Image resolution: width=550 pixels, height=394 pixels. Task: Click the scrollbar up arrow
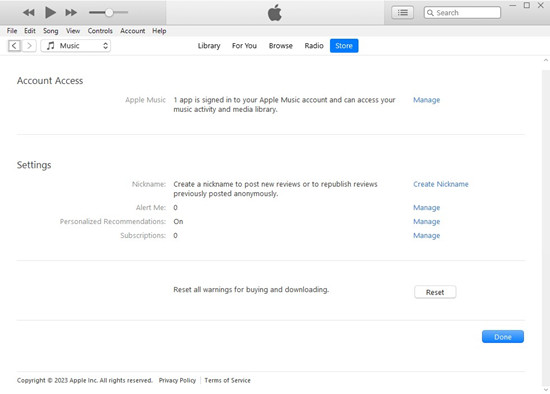click(546, 60)
